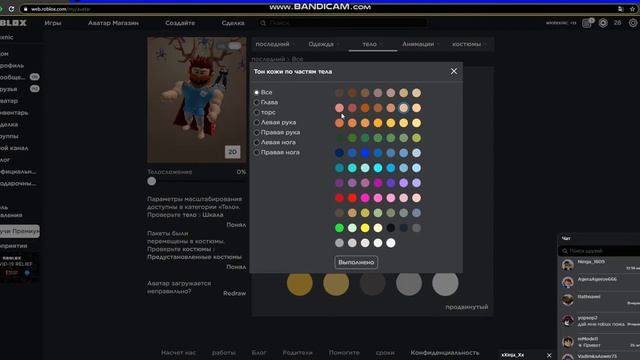640x360 pixels.
Task: Pick the black swatch
Action: coord(391,228)
